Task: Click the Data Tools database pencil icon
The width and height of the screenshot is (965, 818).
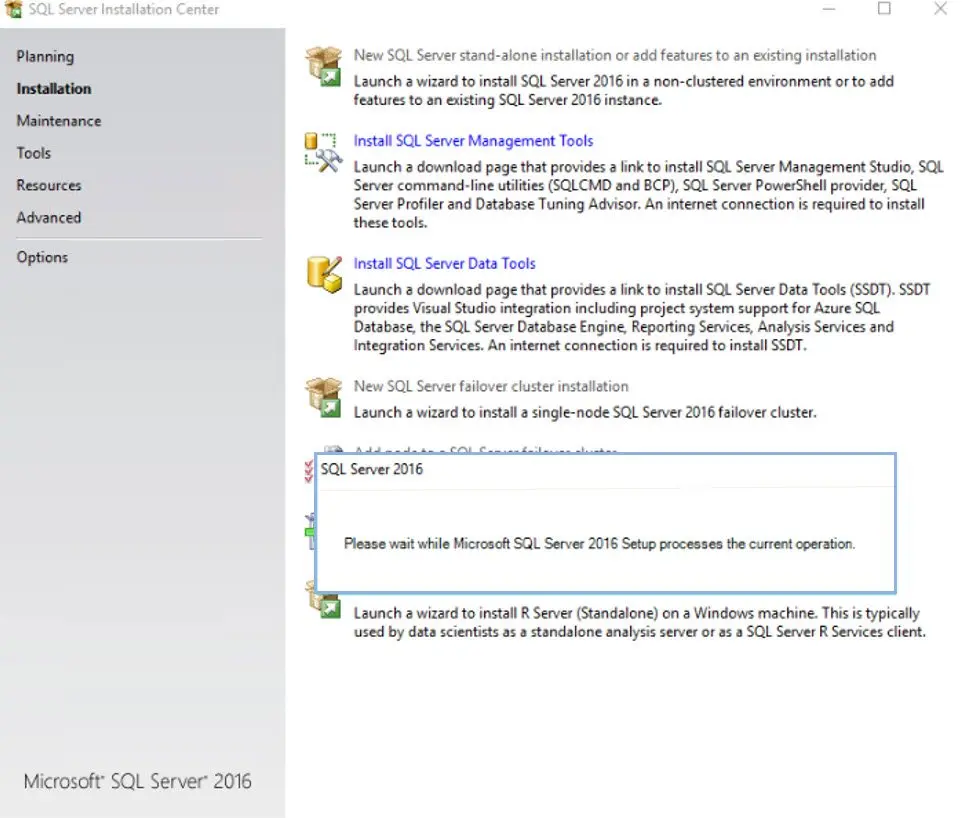Action: [x=324, y=274]
